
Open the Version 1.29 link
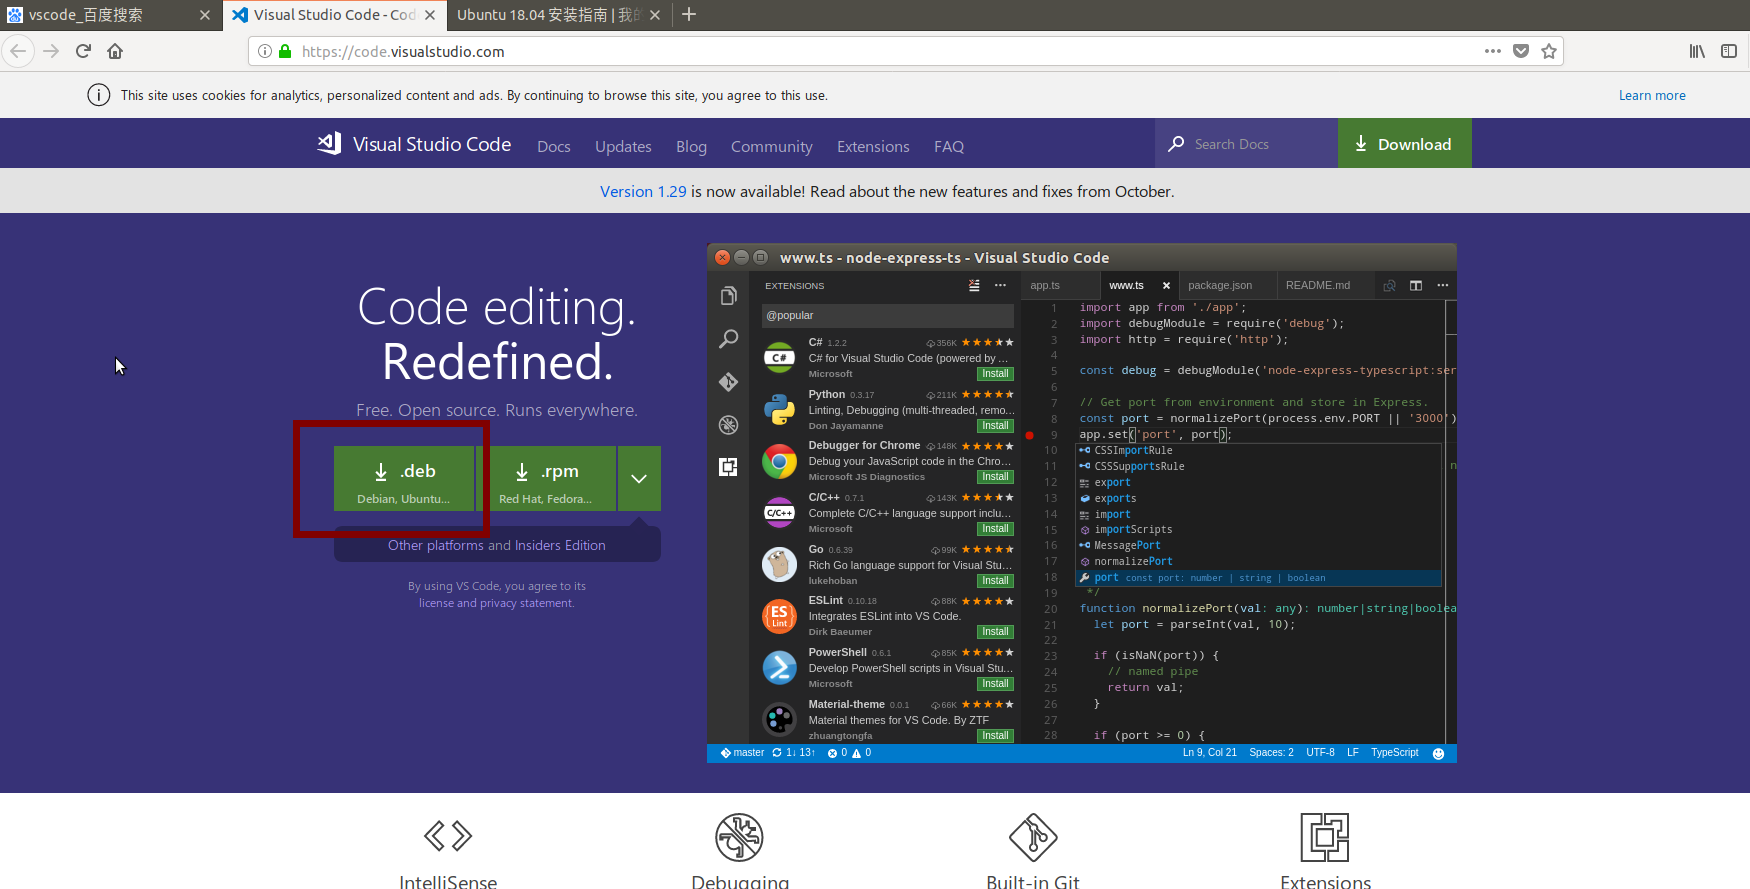point(643,191)
